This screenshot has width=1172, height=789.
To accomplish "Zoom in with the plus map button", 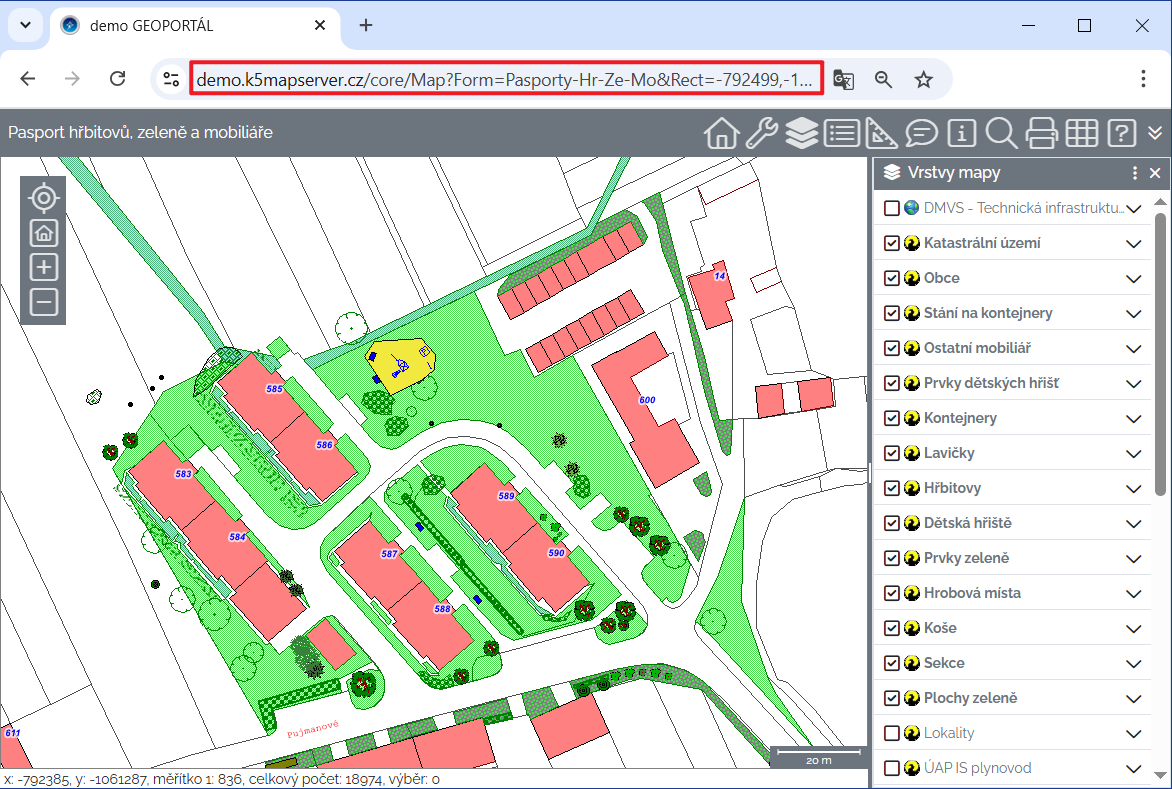I will [43, 267].
